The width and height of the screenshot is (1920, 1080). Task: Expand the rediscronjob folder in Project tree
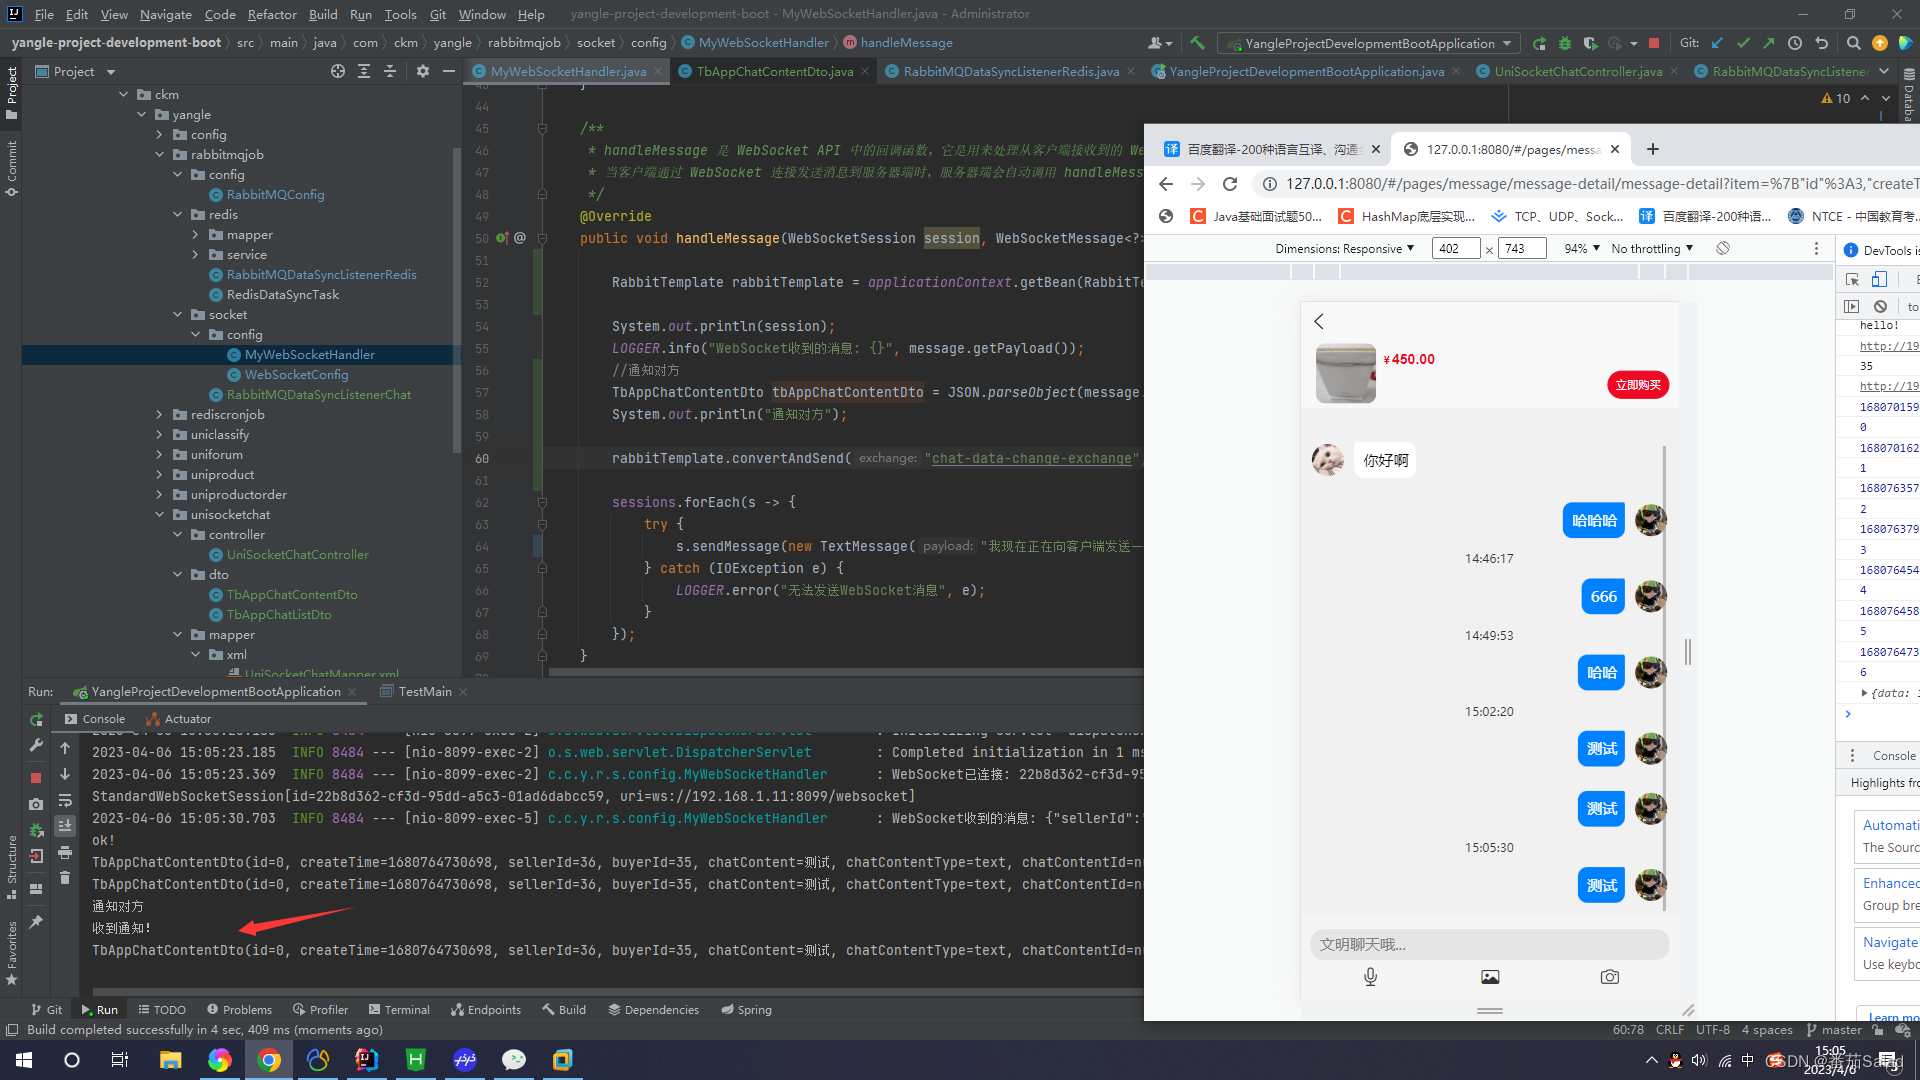tap(159, 415)
